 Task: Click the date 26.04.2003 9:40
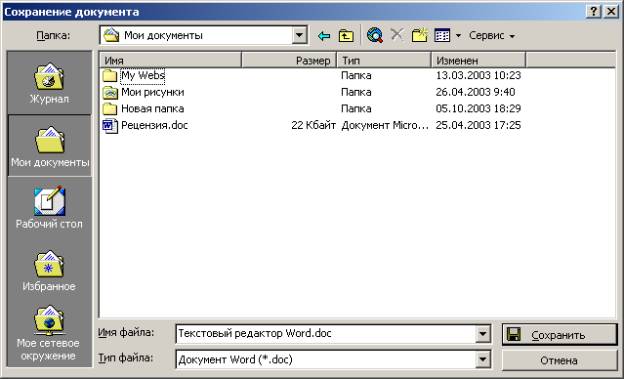click(x=475, y=92)
